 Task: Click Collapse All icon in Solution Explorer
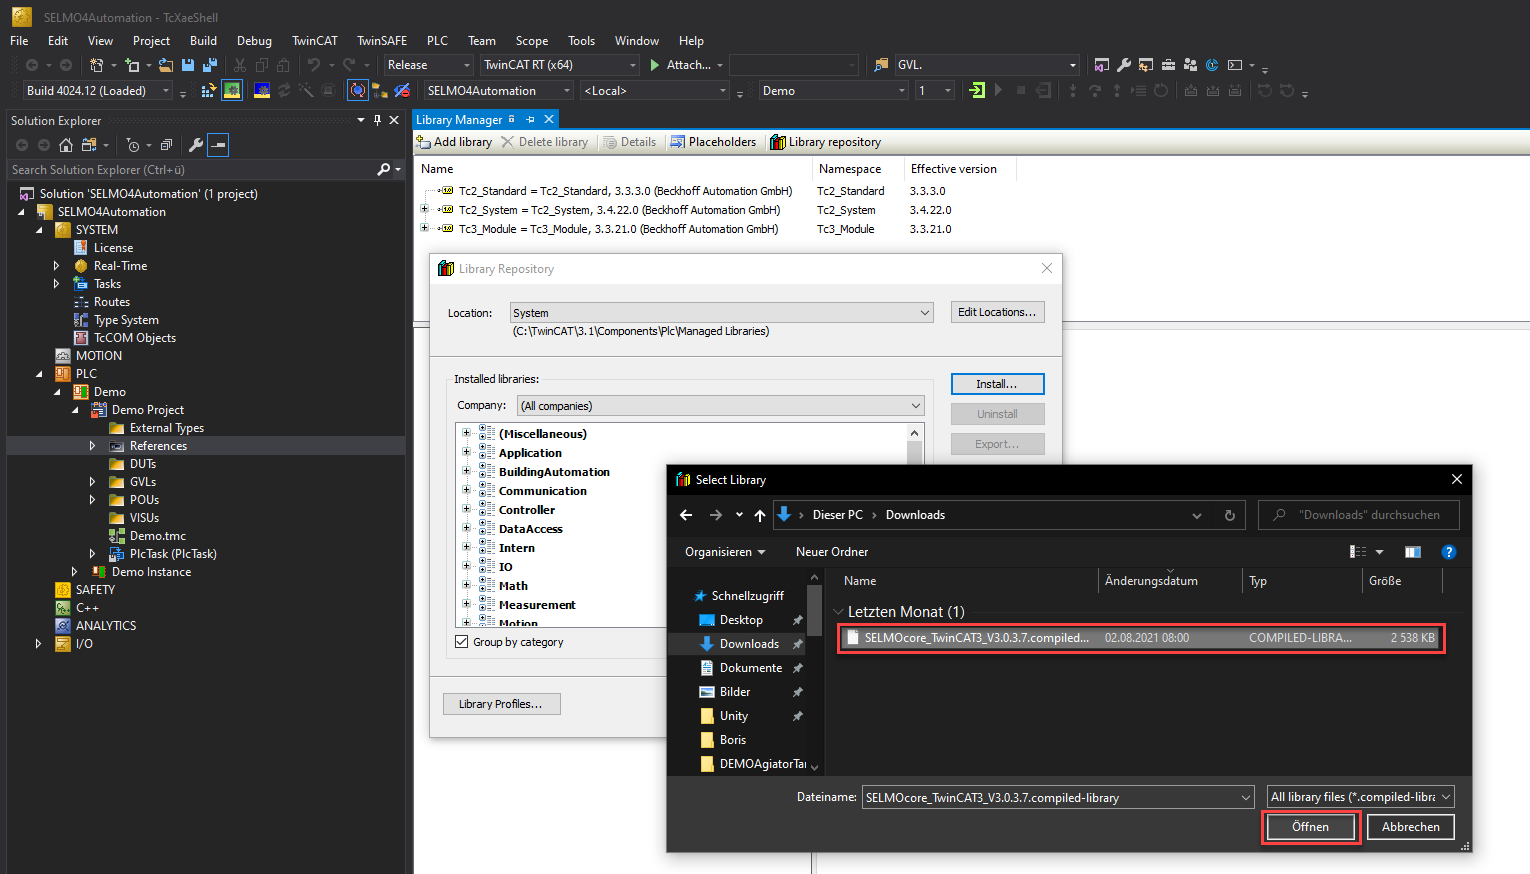[166, 145]
